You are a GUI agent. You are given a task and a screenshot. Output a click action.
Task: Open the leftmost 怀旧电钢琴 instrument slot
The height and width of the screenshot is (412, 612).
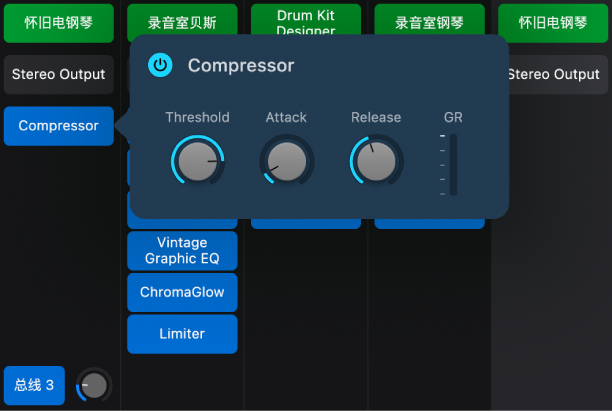coord(59,23)
